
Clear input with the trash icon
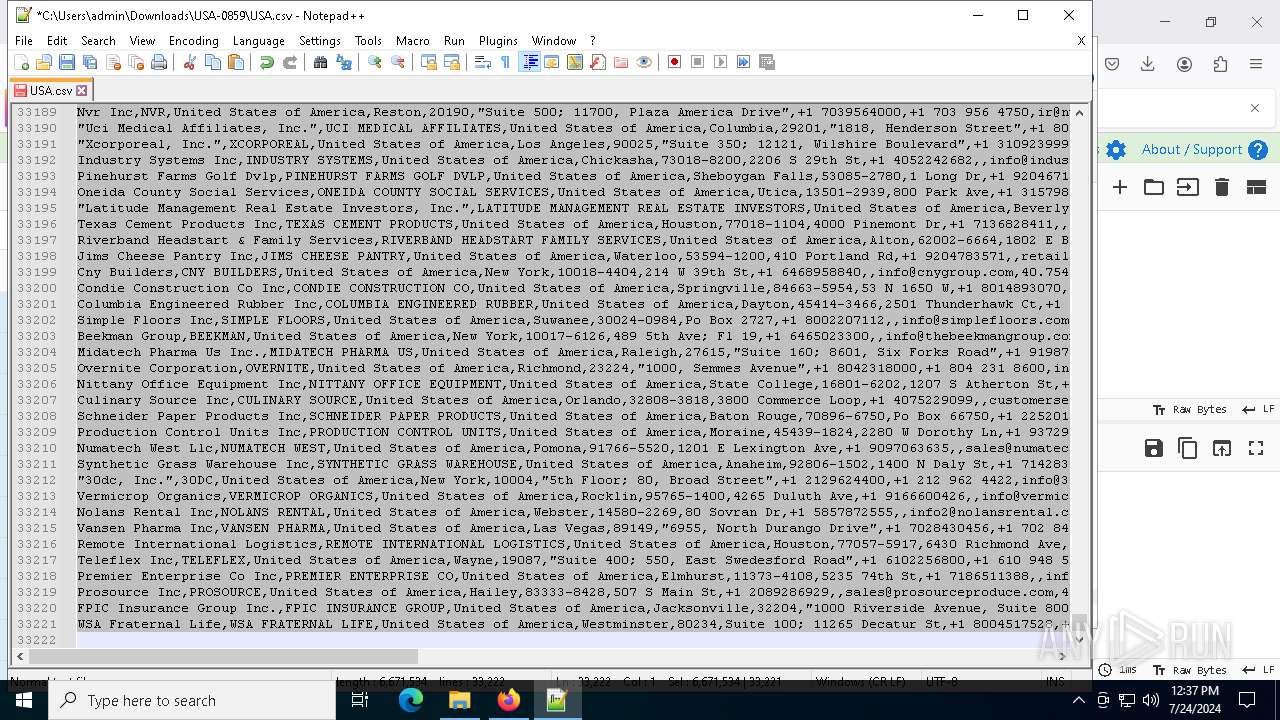click(x=1222, y=187)
